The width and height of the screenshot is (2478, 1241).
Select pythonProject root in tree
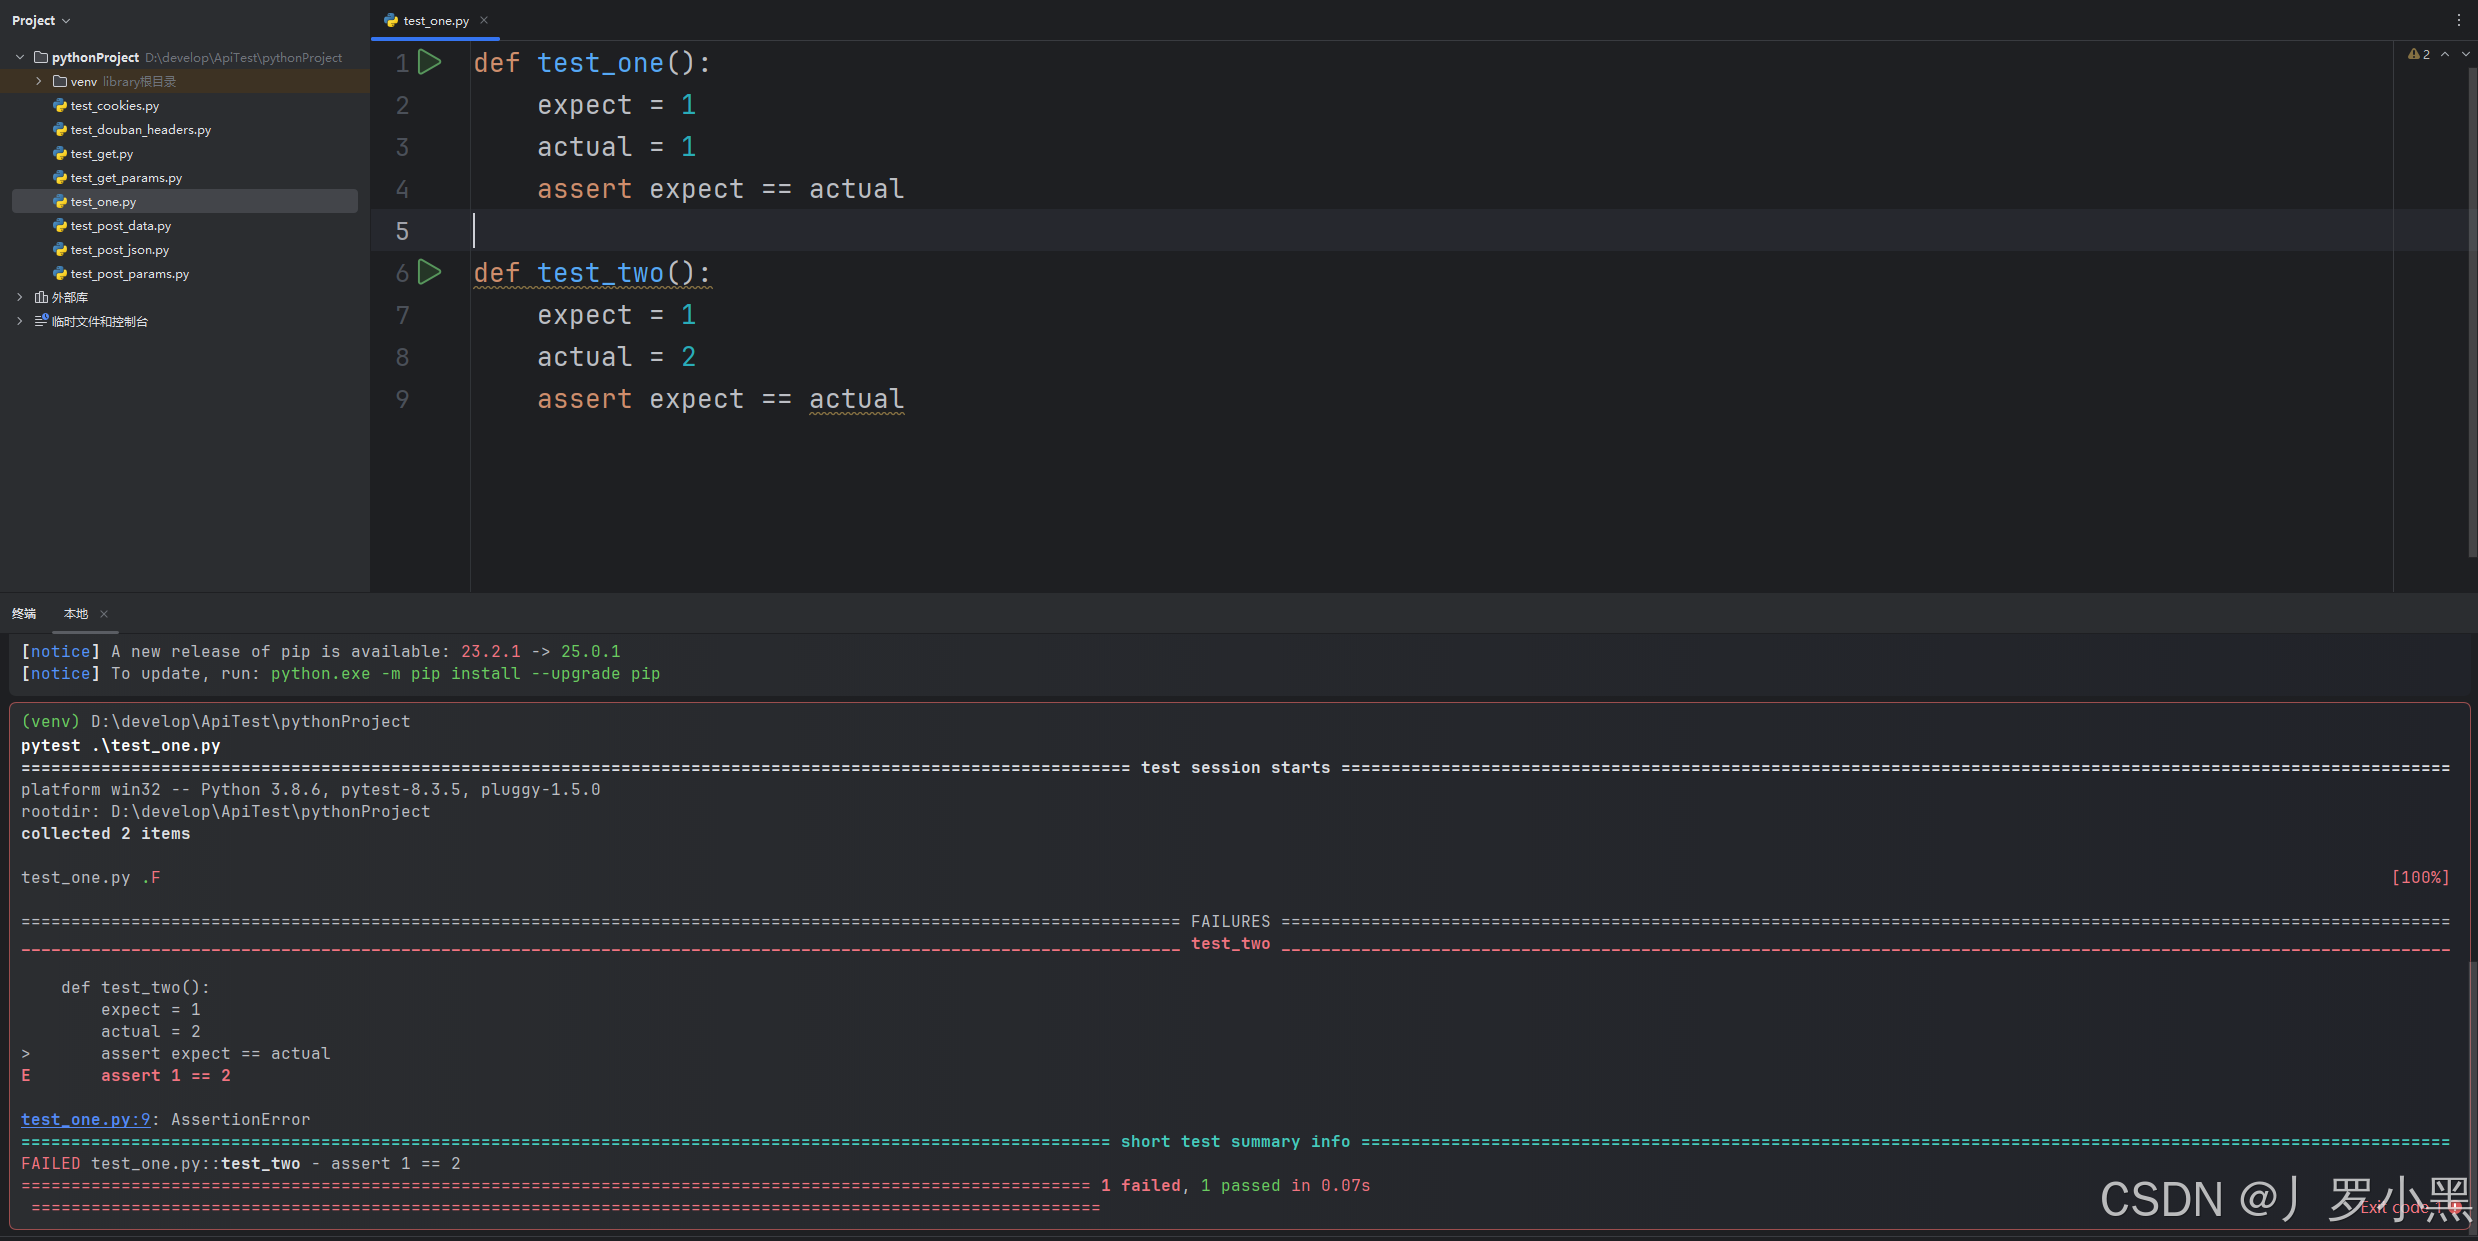tap(95, 57)
